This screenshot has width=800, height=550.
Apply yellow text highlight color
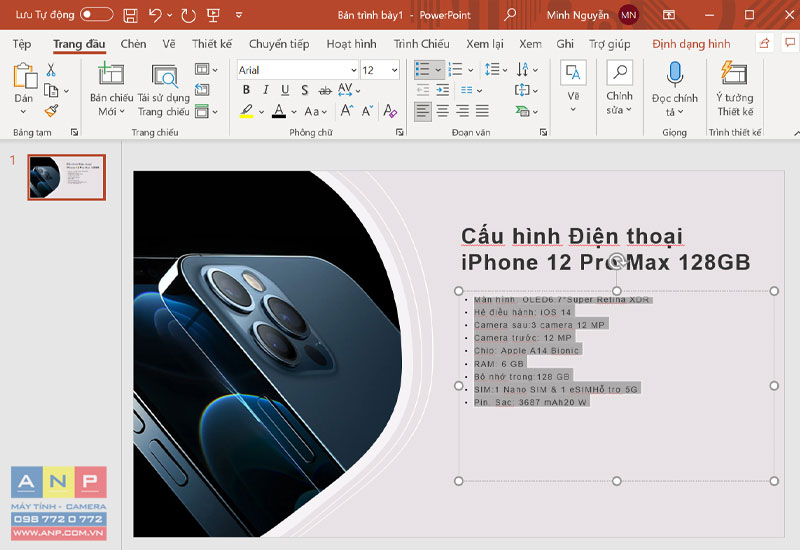point(247,111)
